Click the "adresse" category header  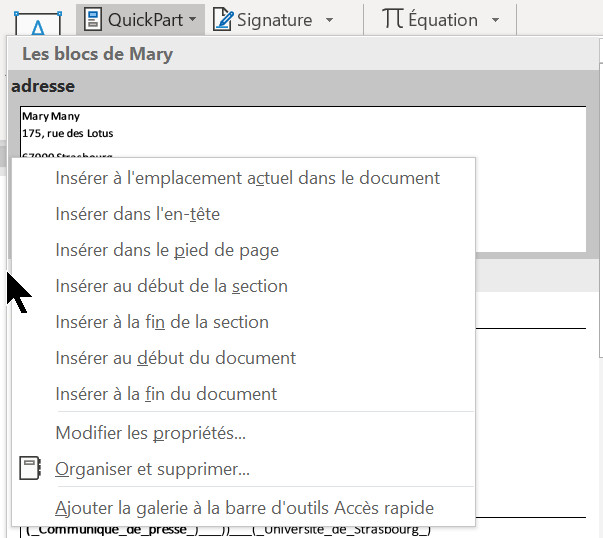point(43,87)
